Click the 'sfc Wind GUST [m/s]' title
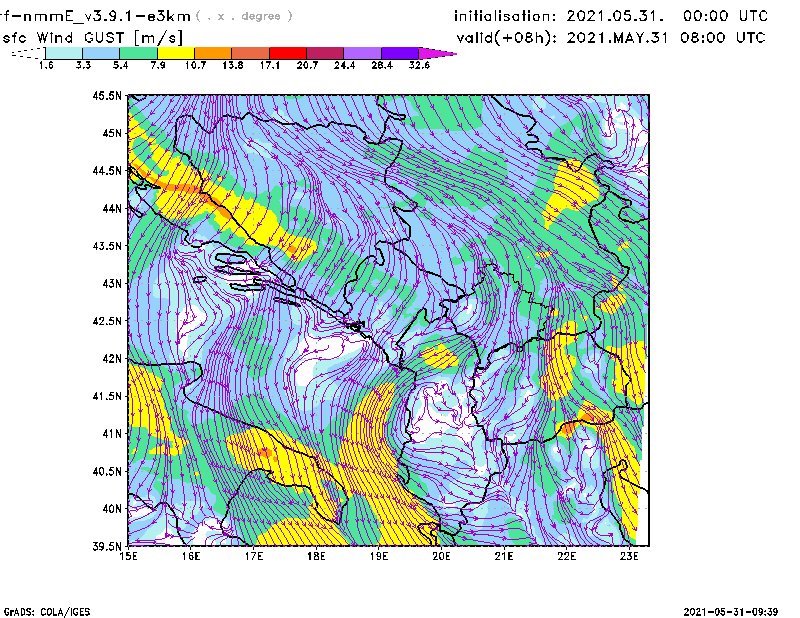 (92, 38)
